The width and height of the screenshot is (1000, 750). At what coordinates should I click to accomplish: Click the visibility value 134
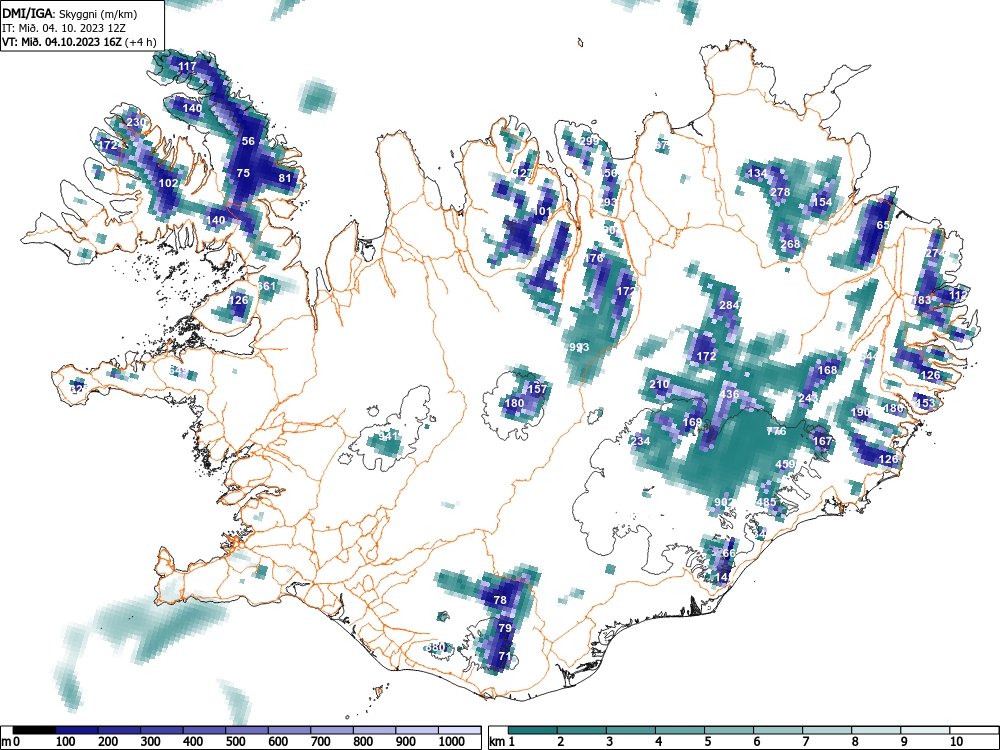click(x=758, y=173)
